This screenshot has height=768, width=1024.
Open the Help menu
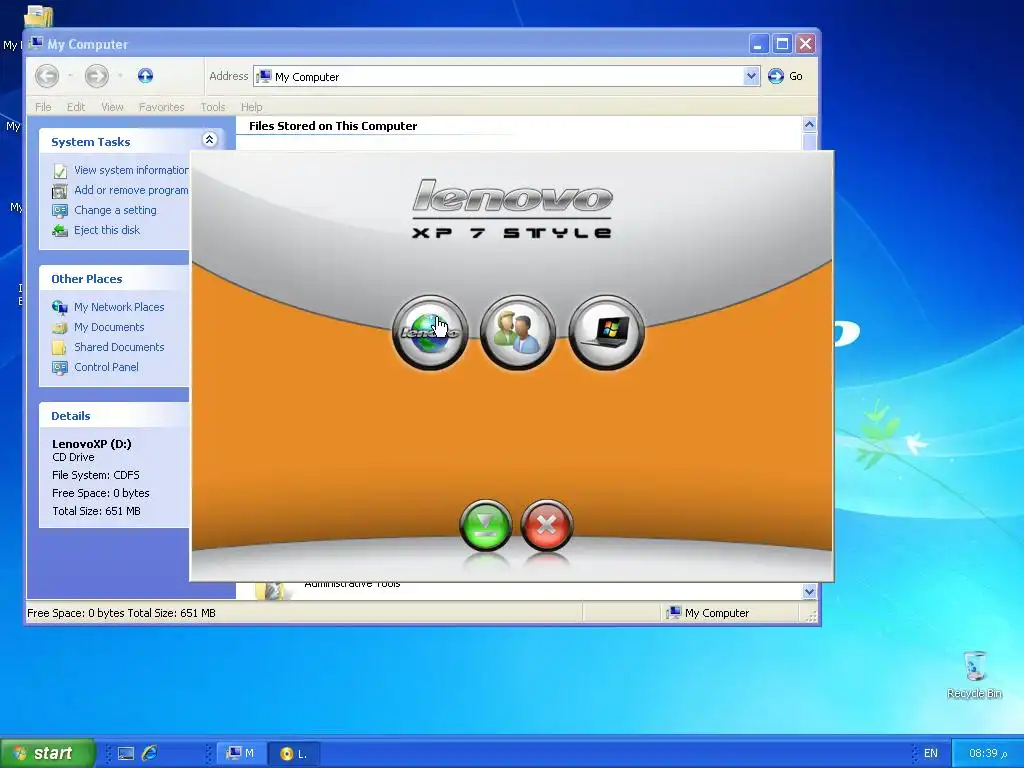pos(251,107)
